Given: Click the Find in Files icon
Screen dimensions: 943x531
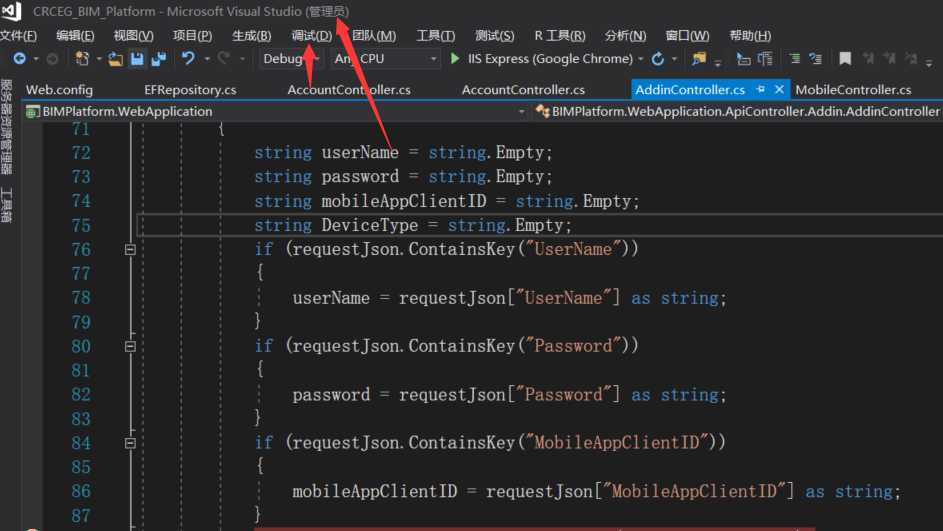Looking at the screenshot, I should pyautogui.click(x=699, y=58).
